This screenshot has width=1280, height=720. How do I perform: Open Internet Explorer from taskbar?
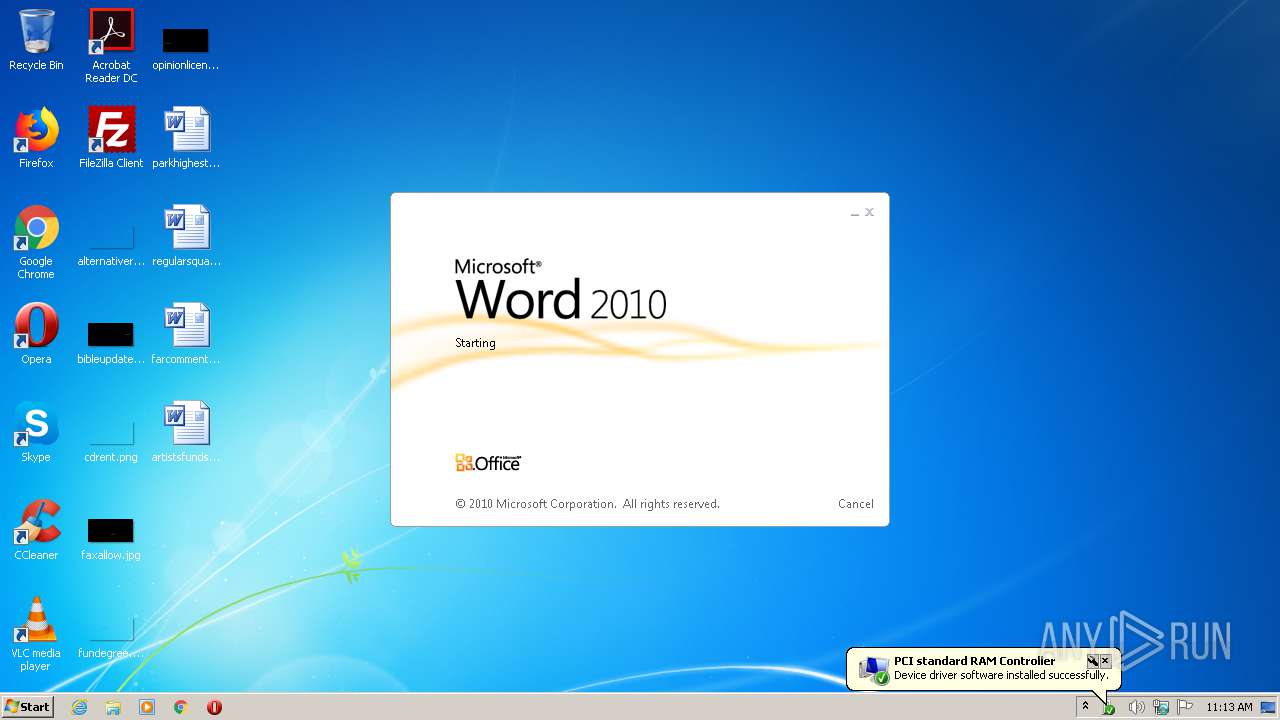click(80, 707)
